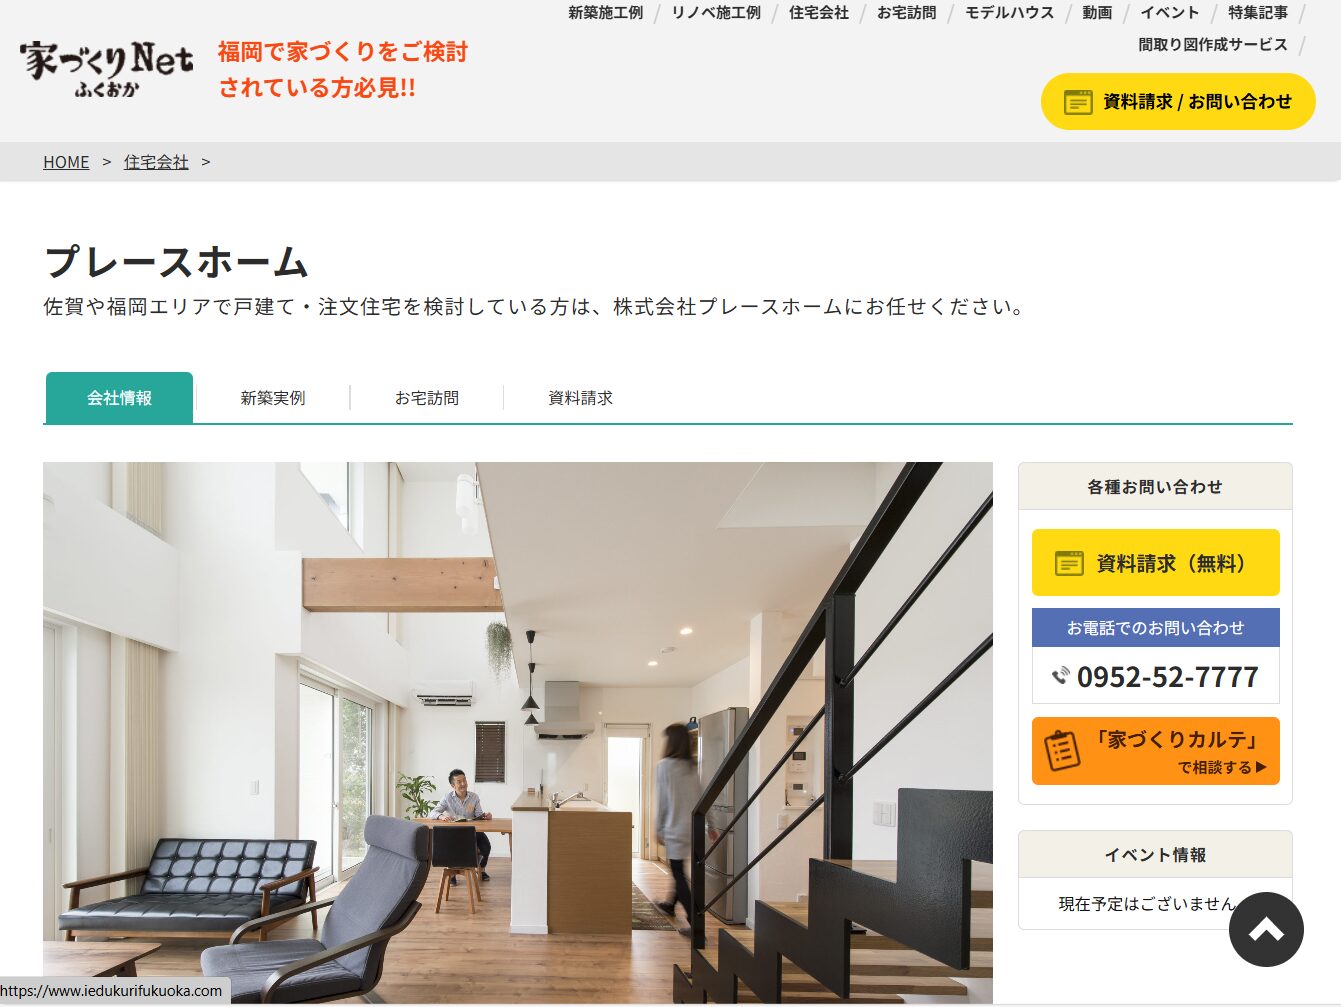Click the 住宅会社 breadcrumb link
This screenshot has height=1007, width=1341.
[x=156, y=162]
